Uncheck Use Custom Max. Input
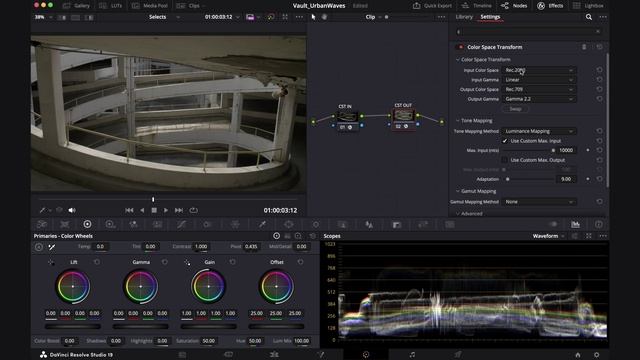 tap(505, 141)
